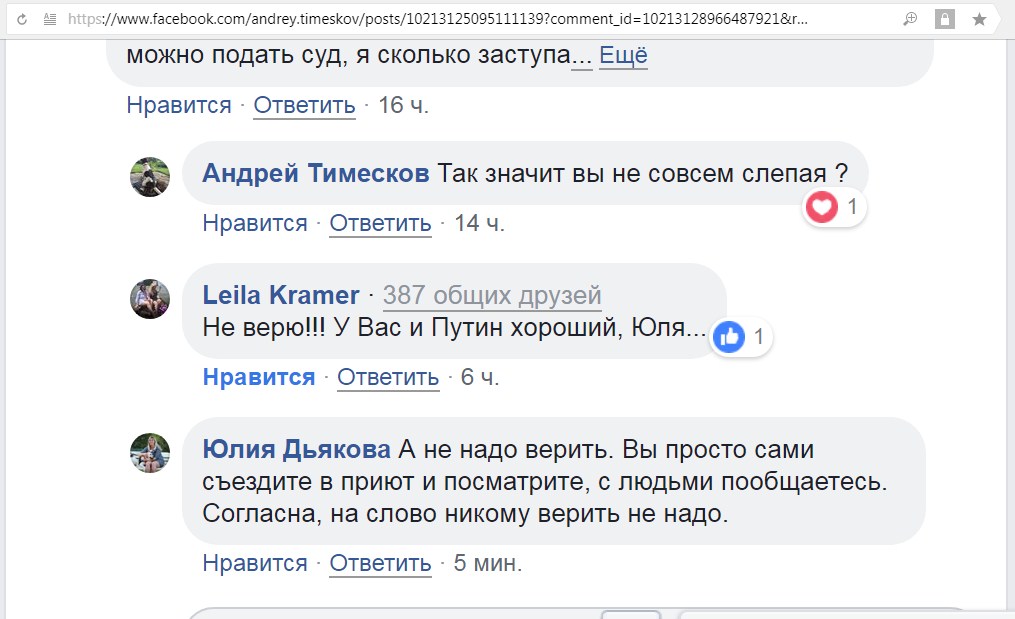Click Юлия Дьякова's avatar picture
Screen dimensions: 1015x619
150,453
